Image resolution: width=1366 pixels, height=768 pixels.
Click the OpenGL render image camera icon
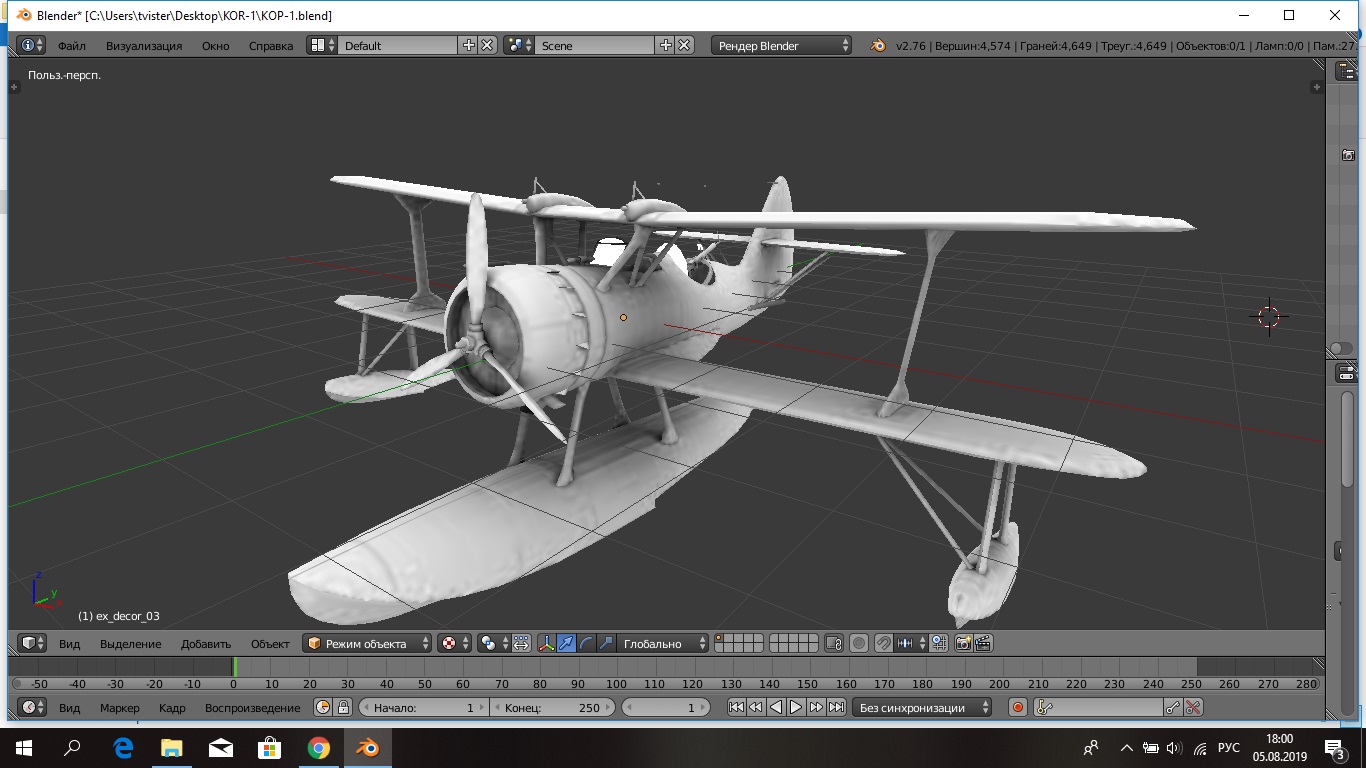click(x=964, y=644)
